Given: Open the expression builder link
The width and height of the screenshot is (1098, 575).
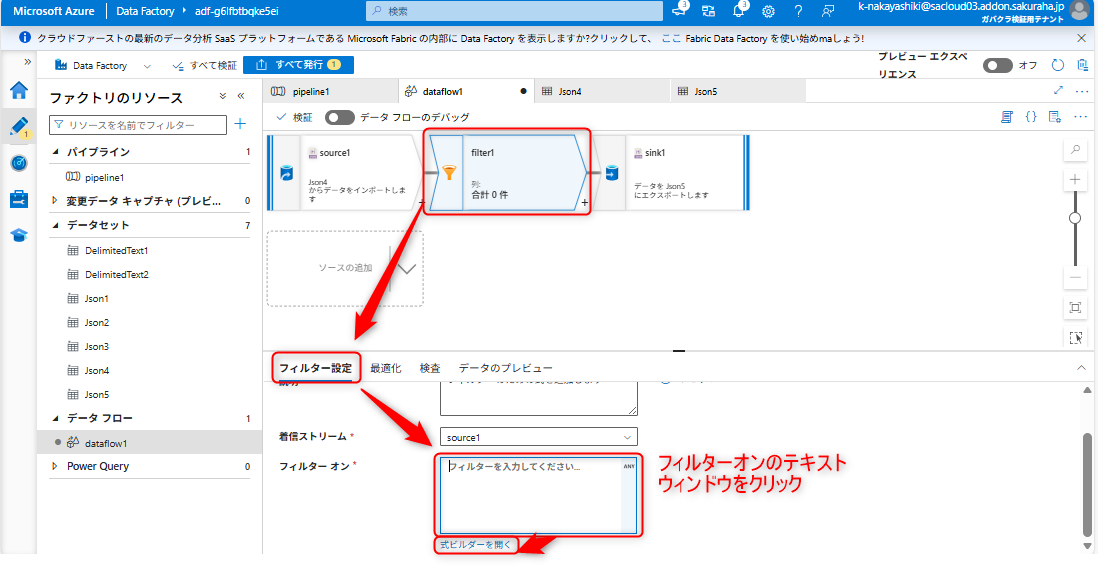Looking at the screenshot, I should 475,544.
